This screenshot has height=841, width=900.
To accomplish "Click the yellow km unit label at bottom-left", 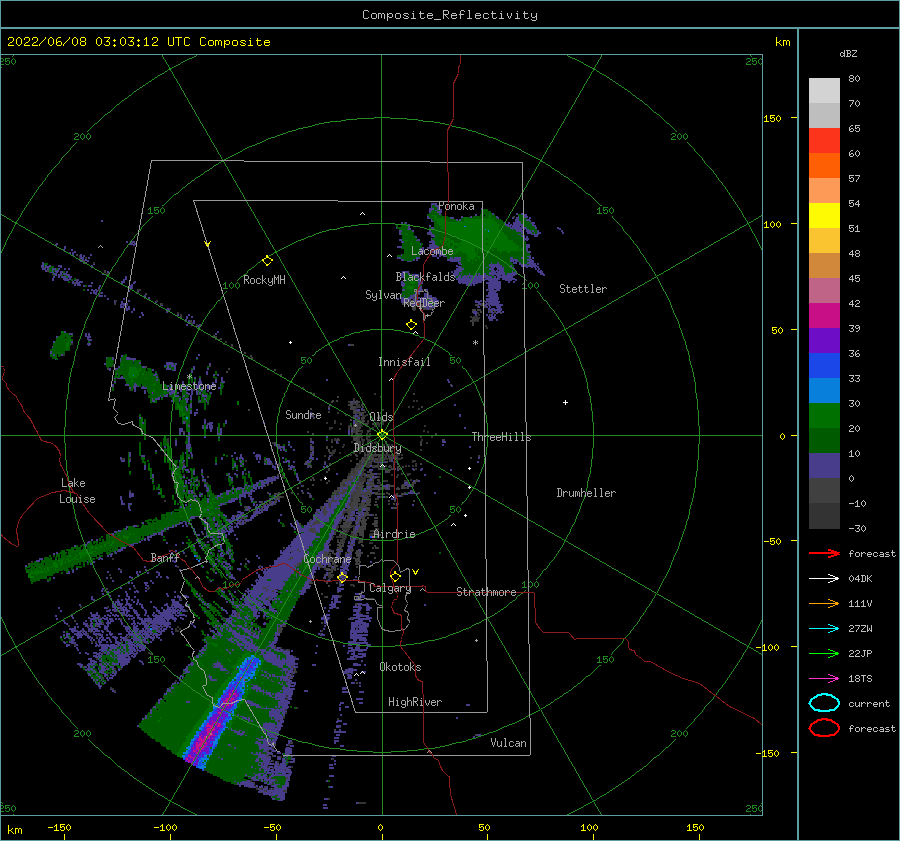I will coord(14,830).
